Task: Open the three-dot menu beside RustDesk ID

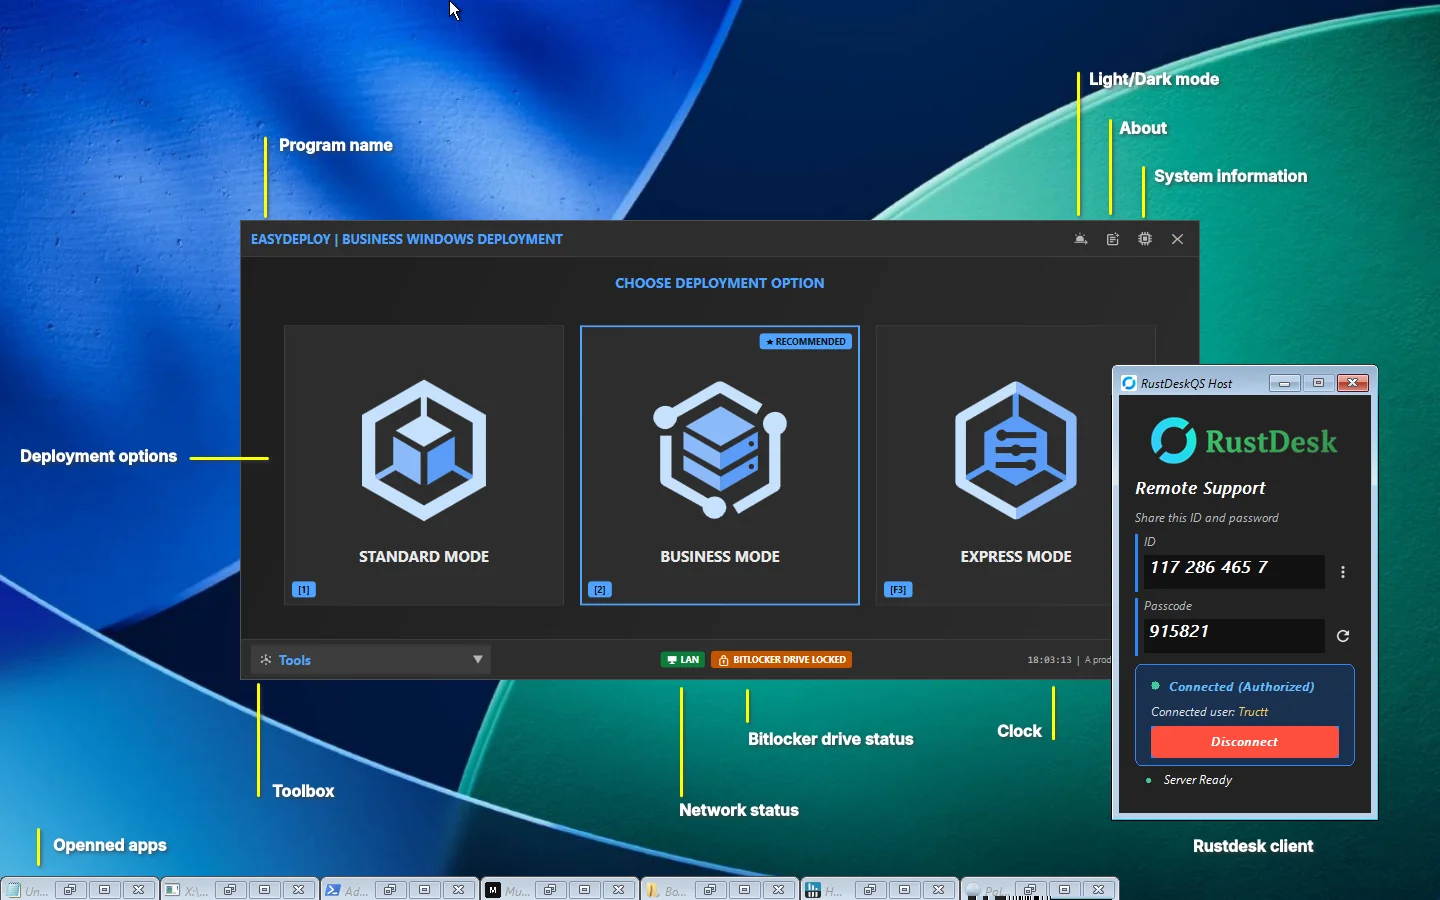Action: point(1343,572)
